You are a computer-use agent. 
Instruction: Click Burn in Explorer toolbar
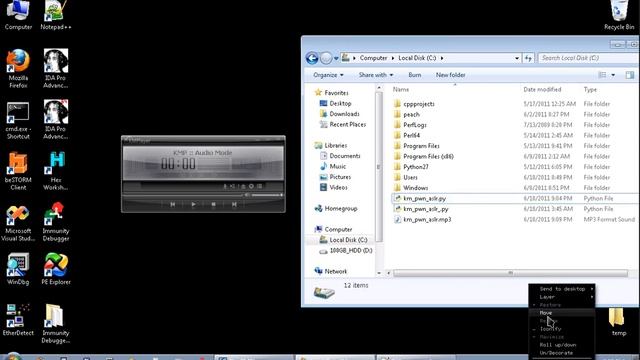[x=414, y=75]
